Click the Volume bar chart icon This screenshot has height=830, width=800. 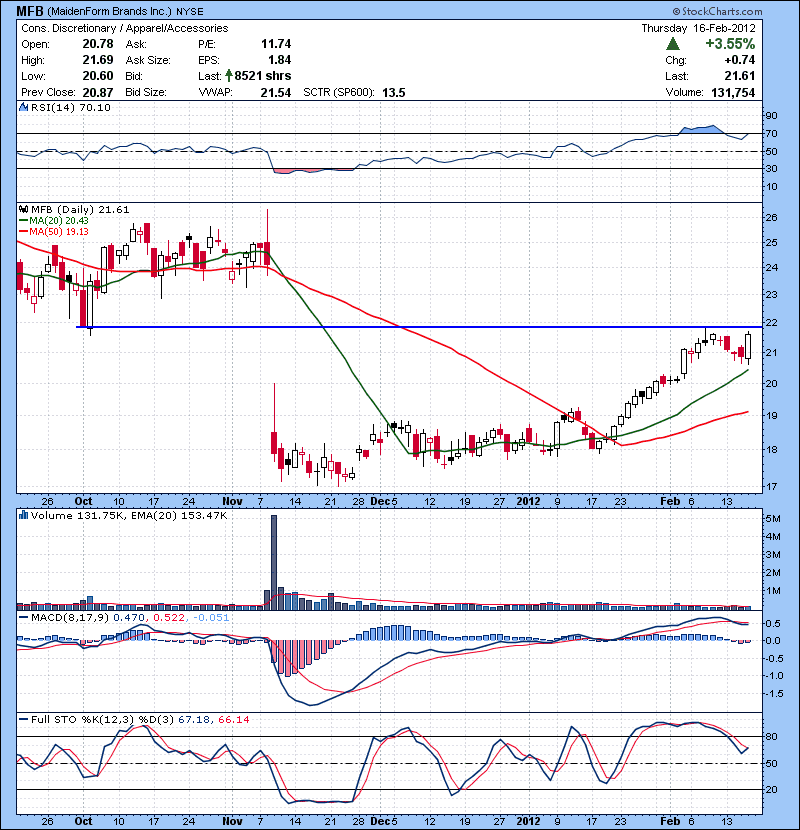click(x=23, y=515)
